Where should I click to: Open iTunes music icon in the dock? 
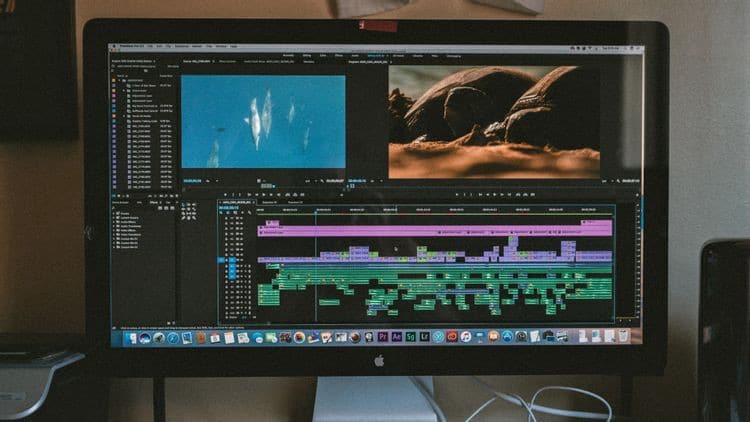465,337
